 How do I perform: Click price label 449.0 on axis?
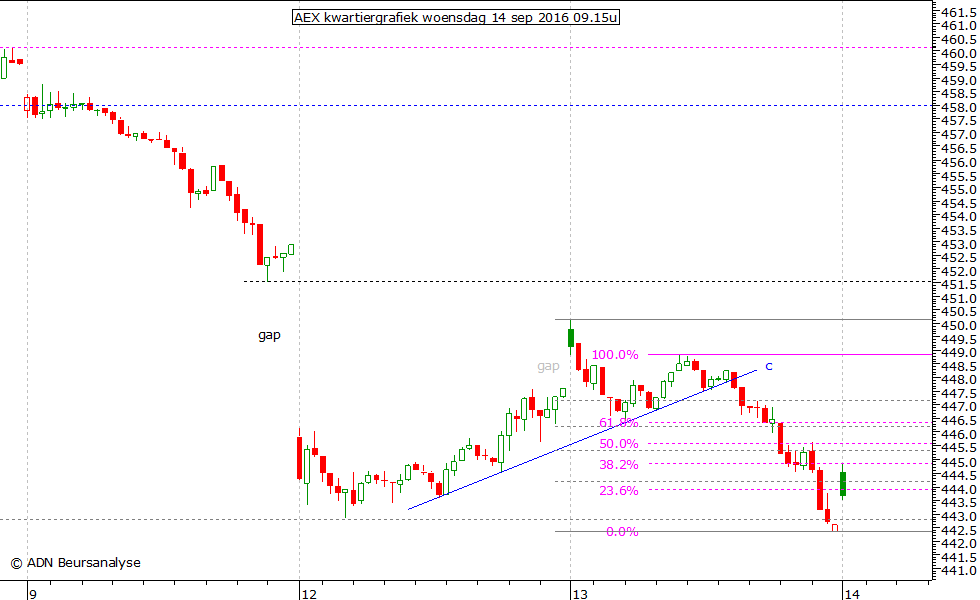pyautogui.click(x=959, y=353)
